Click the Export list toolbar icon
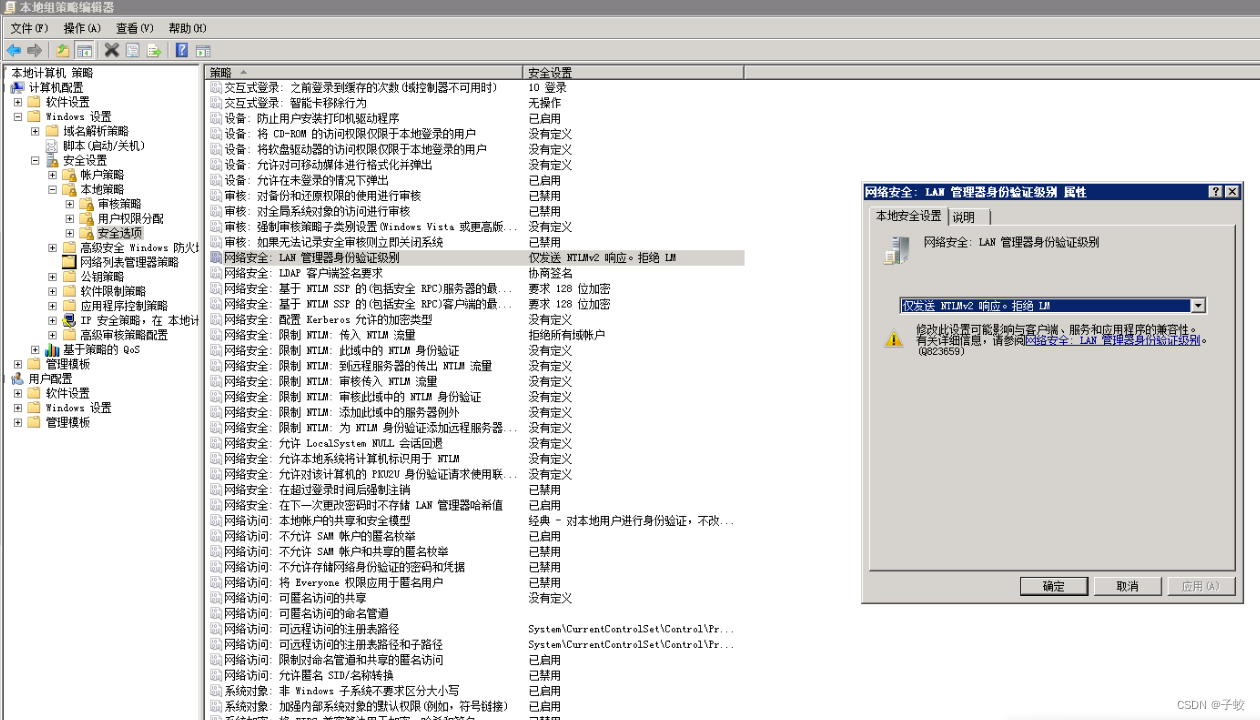 pyautogui.click(x=154, y=50)
